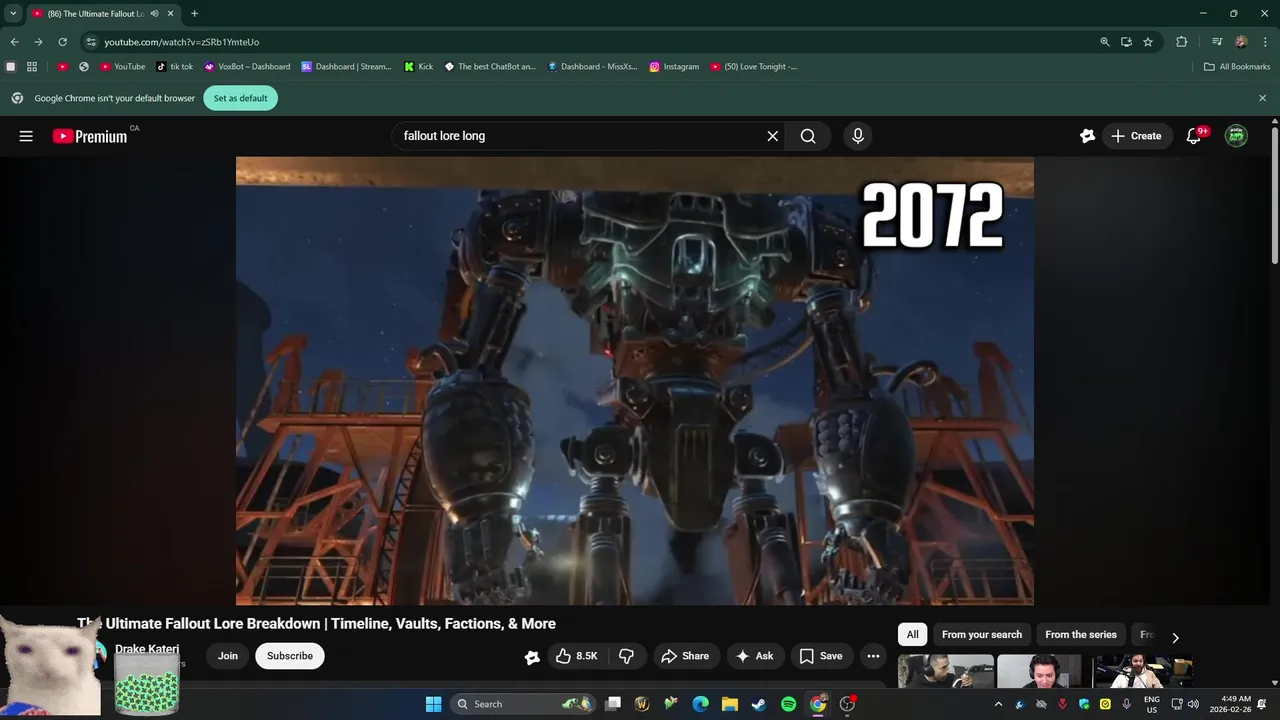
Task: Open File Explorer from the taskbar
Action: coord(730,704)
